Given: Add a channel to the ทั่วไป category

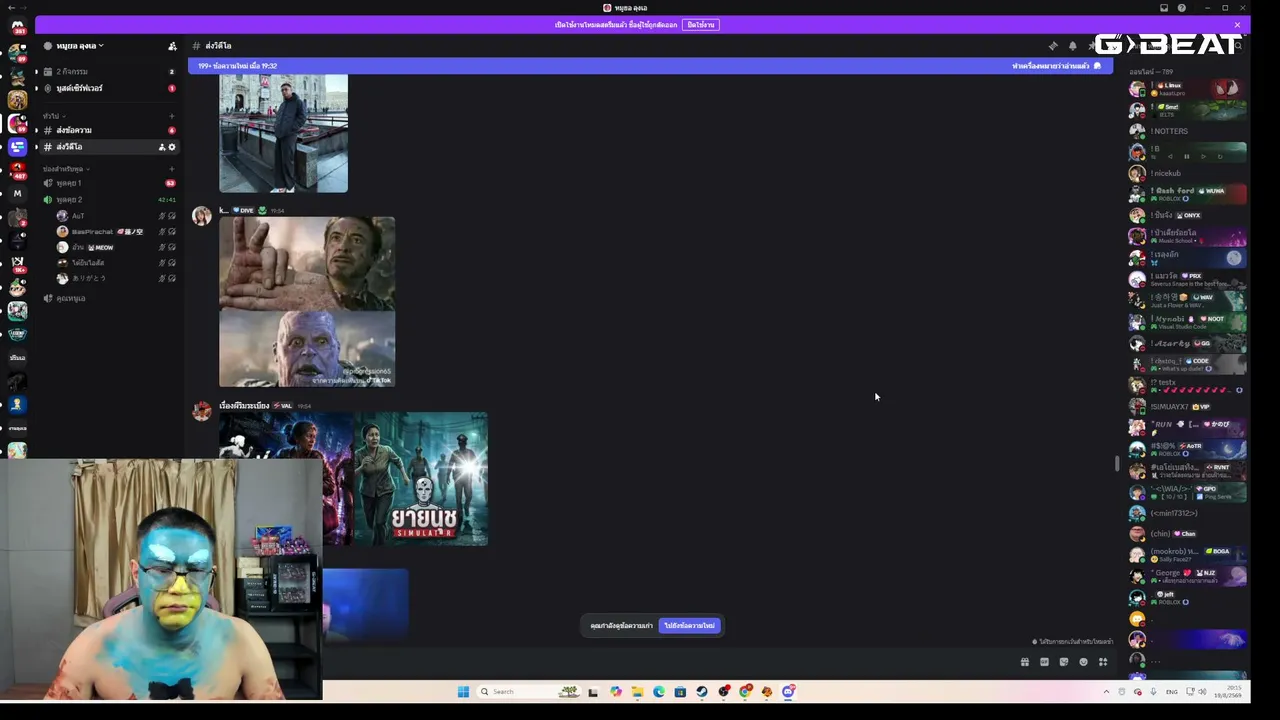Looking at the screenshot, I should [x=172, y=116].
